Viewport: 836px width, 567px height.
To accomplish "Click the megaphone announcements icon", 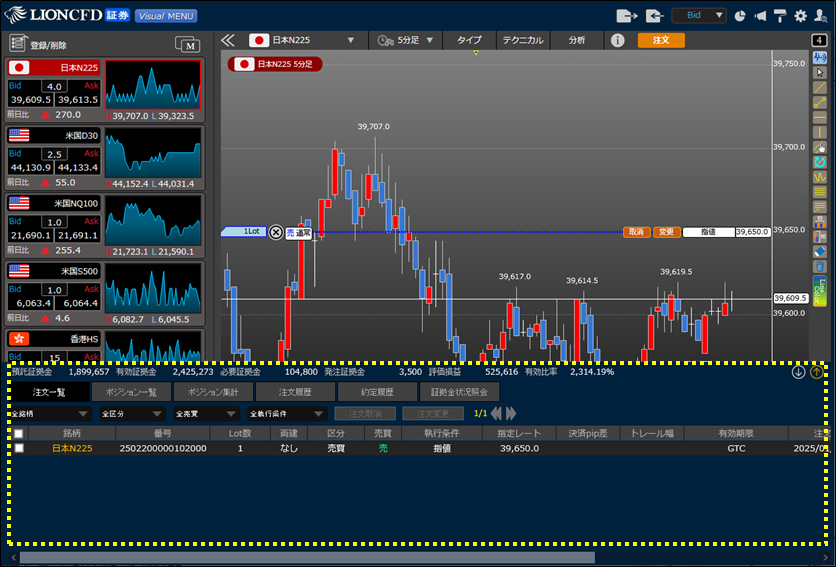I will (760, 16).
